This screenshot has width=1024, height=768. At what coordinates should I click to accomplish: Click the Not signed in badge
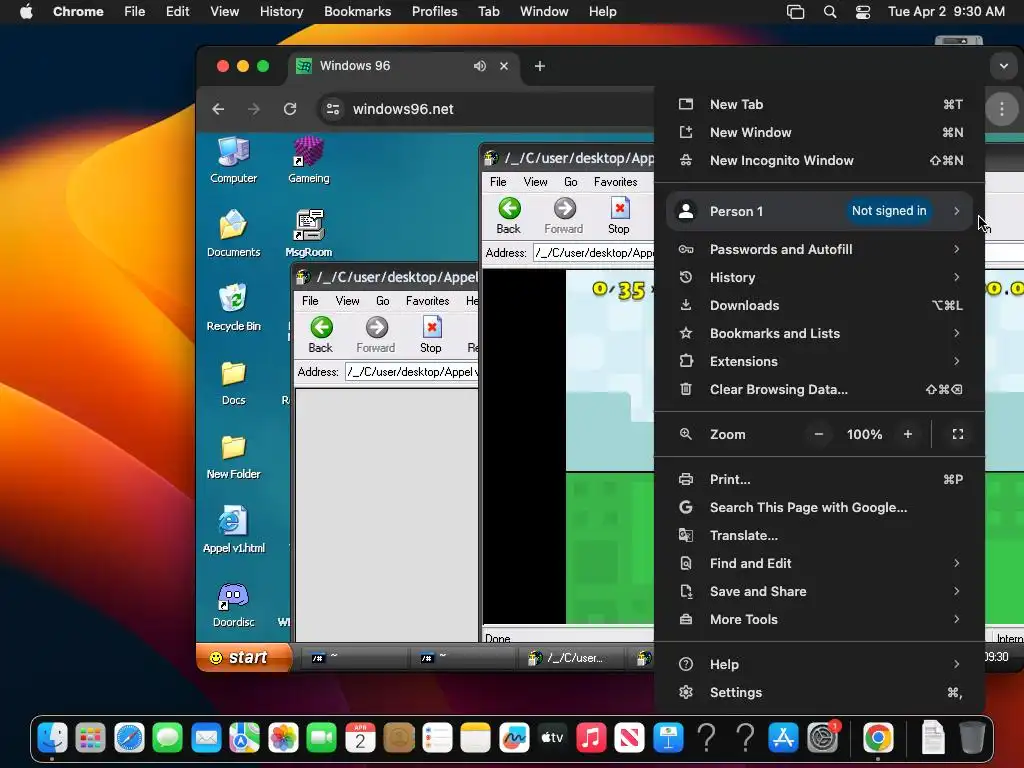(889, 211)
